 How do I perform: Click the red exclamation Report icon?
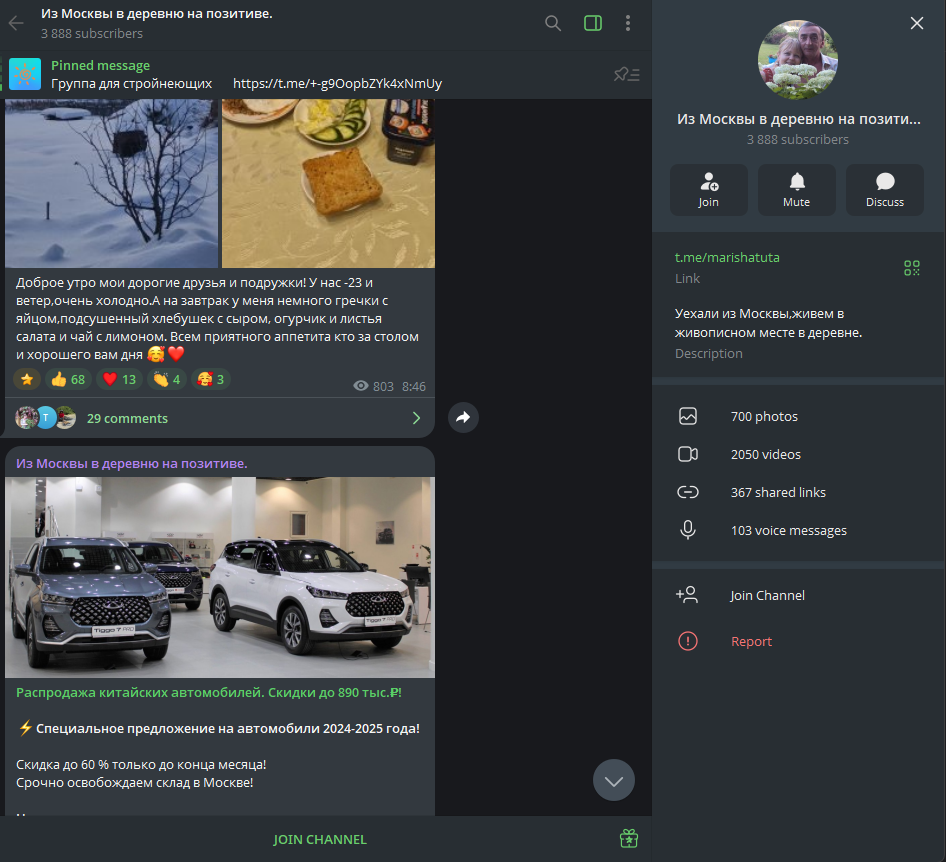click(688, 641)
